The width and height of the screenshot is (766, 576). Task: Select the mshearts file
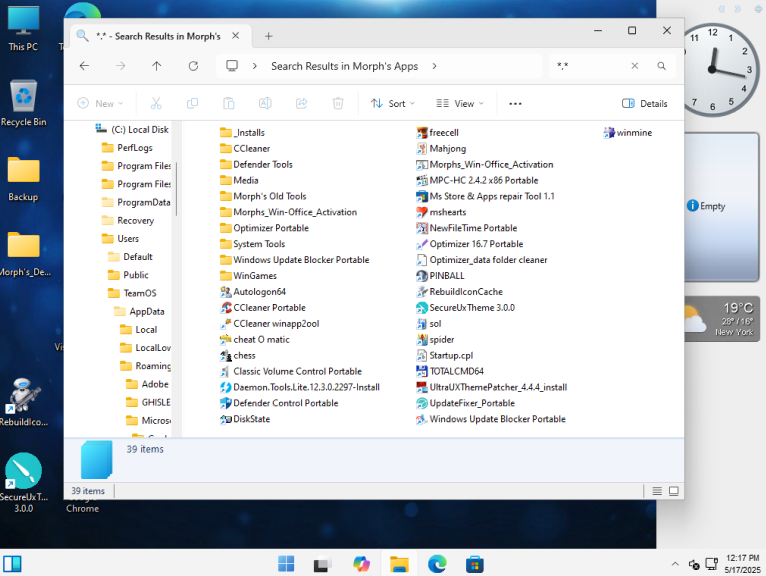[x=441, y=212]
